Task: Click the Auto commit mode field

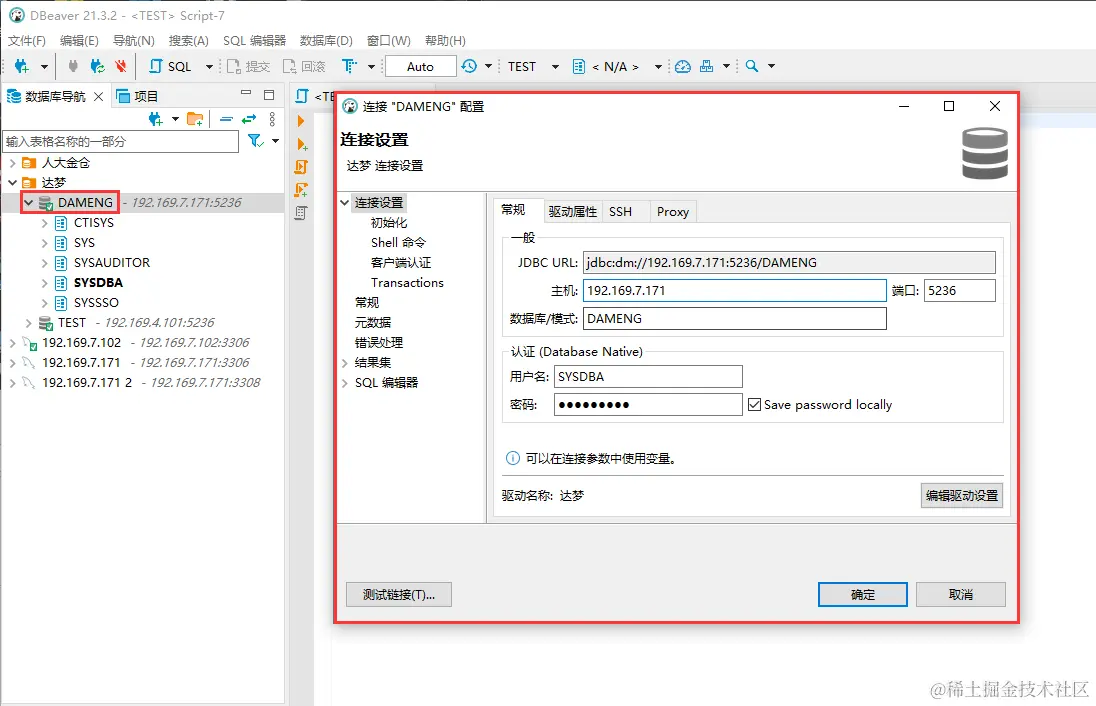Action: 420,66
